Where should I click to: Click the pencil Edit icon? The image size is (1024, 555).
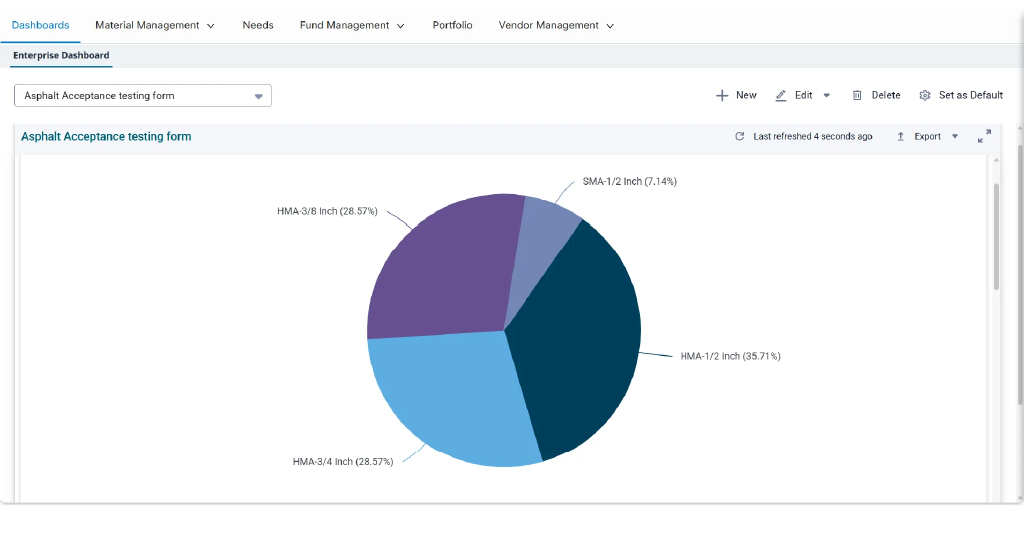780,95
